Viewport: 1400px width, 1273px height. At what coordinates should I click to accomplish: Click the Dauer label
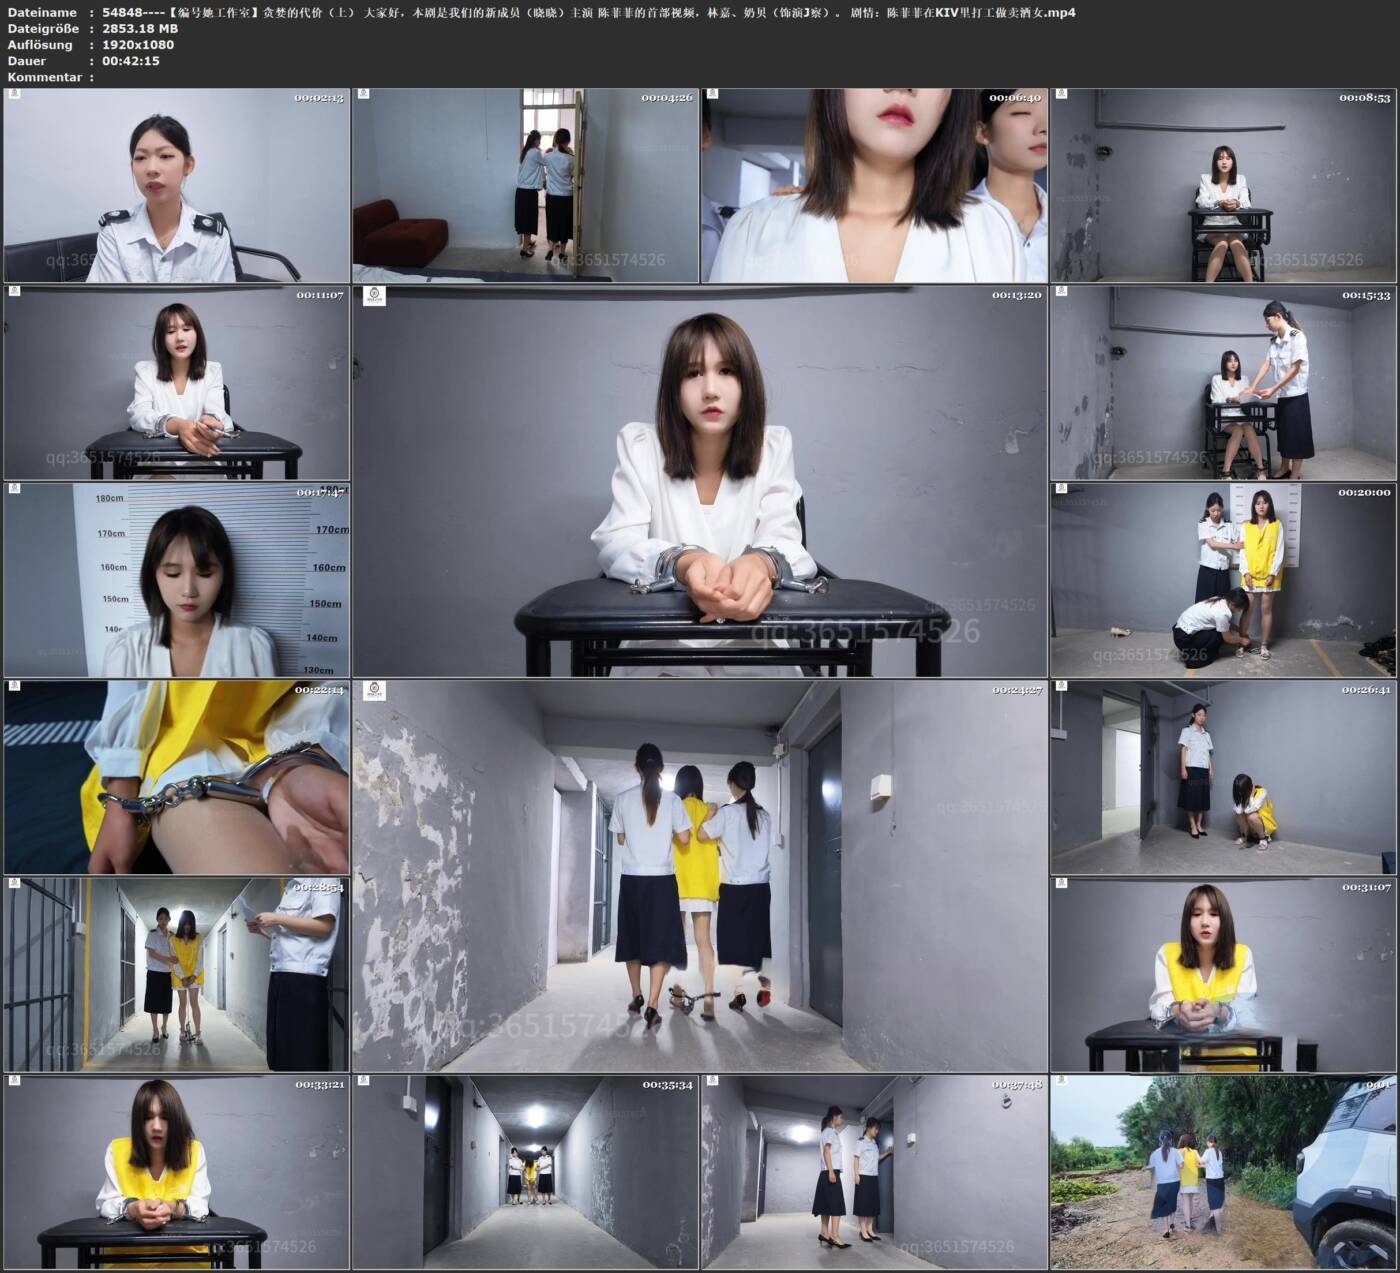point(27,61)
